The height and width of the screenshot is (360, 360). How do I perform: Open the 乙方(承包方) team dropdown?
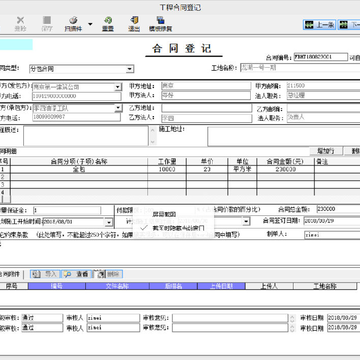click(118, 108)
